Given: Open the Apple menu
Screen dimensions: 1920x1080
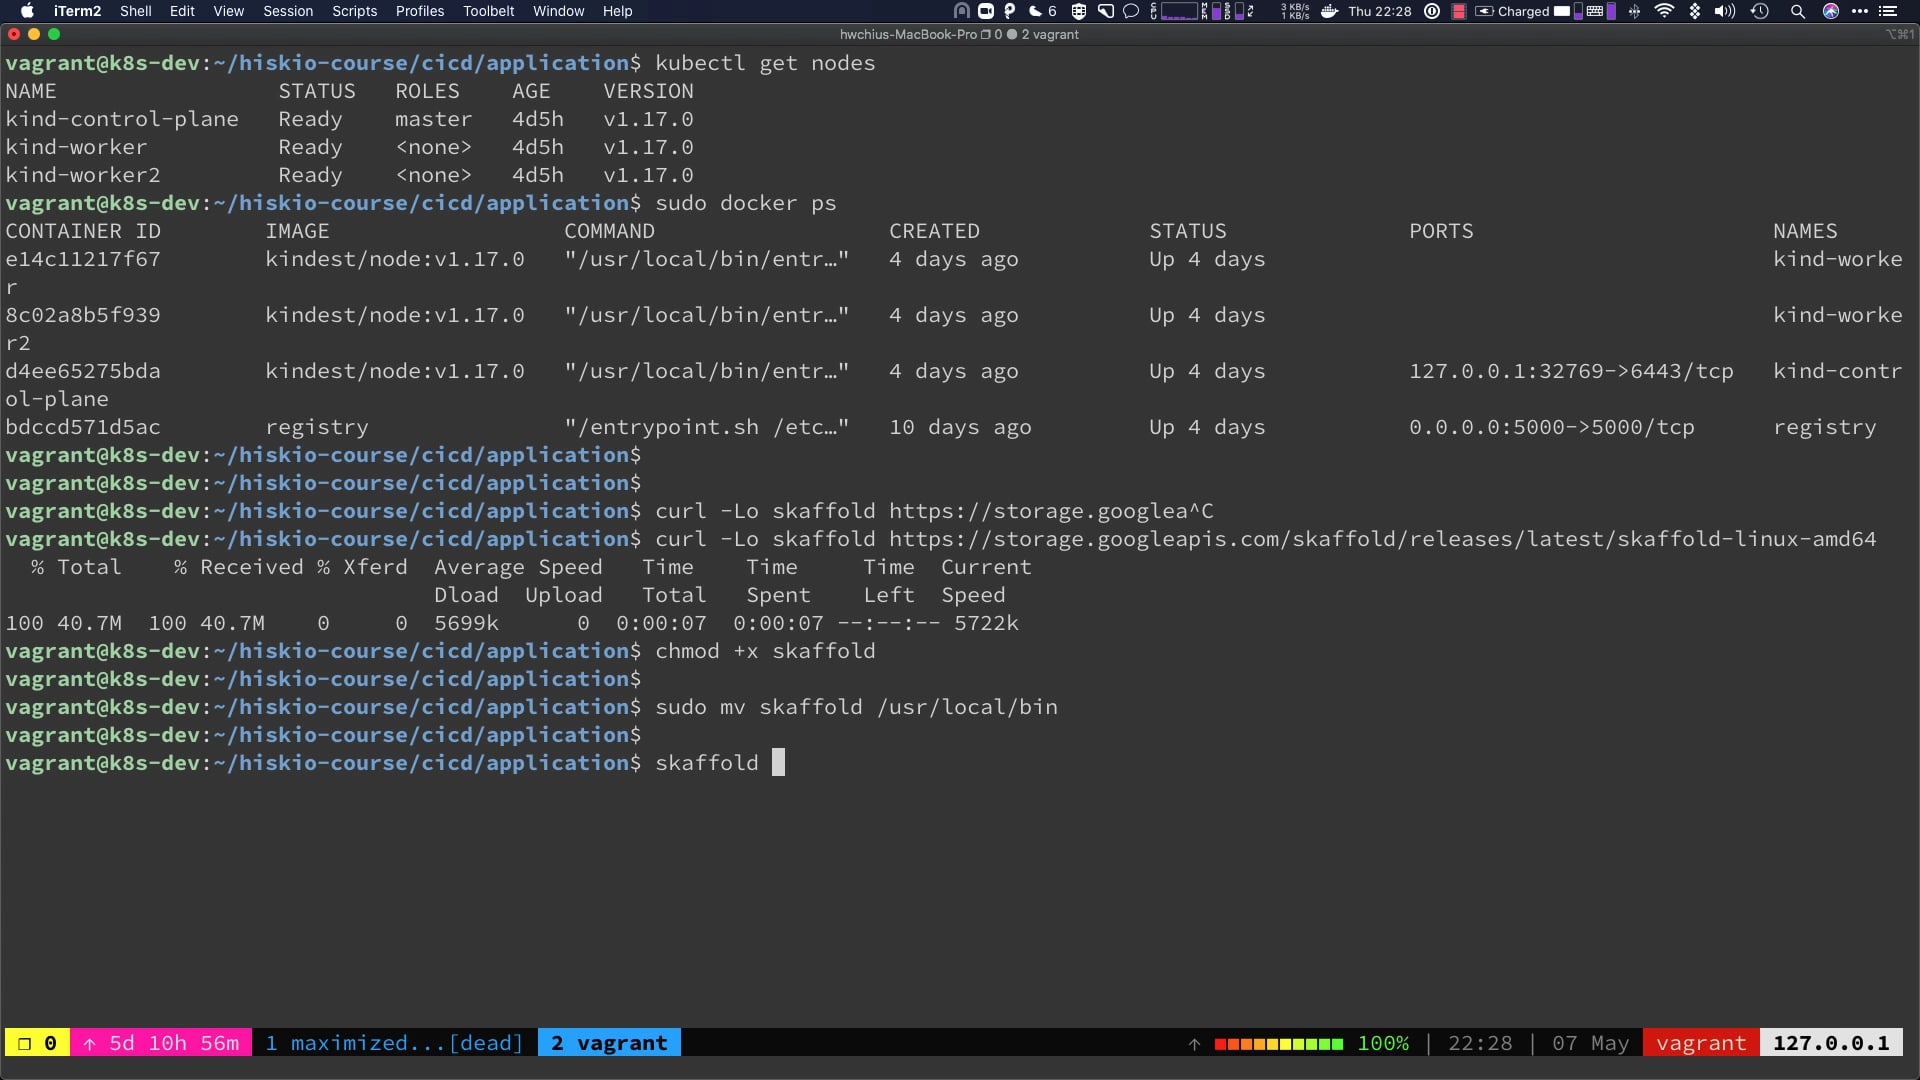Looking at the screenshot, I should [27, 11].
